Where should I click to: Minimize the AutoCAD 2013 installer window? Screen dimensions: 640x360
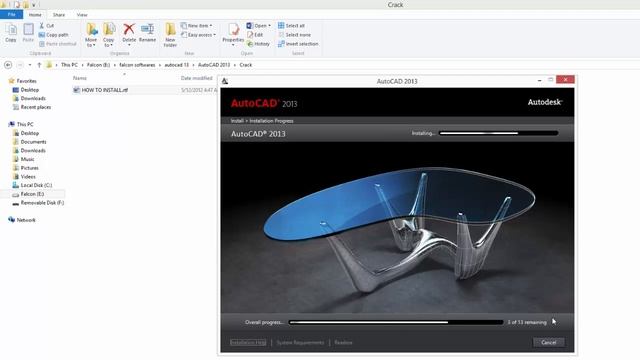tap(540, 80)
